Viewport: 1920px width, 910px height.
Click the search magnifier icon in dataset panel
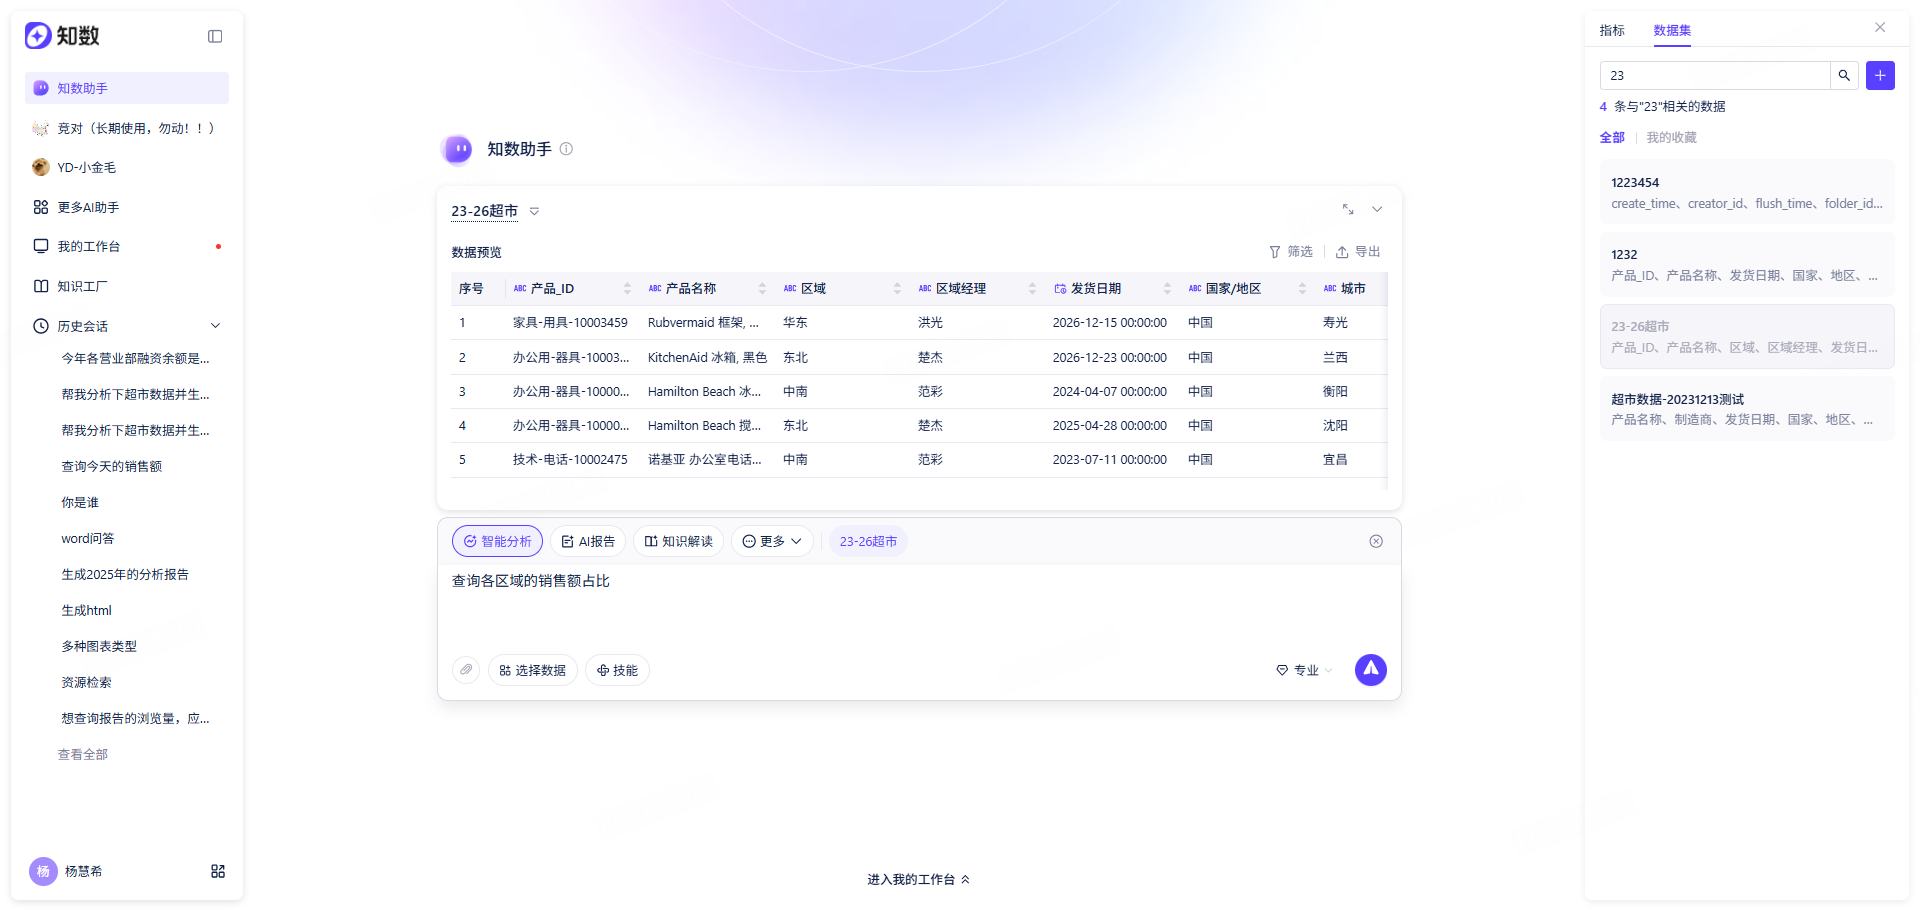tap(1844, 75)
